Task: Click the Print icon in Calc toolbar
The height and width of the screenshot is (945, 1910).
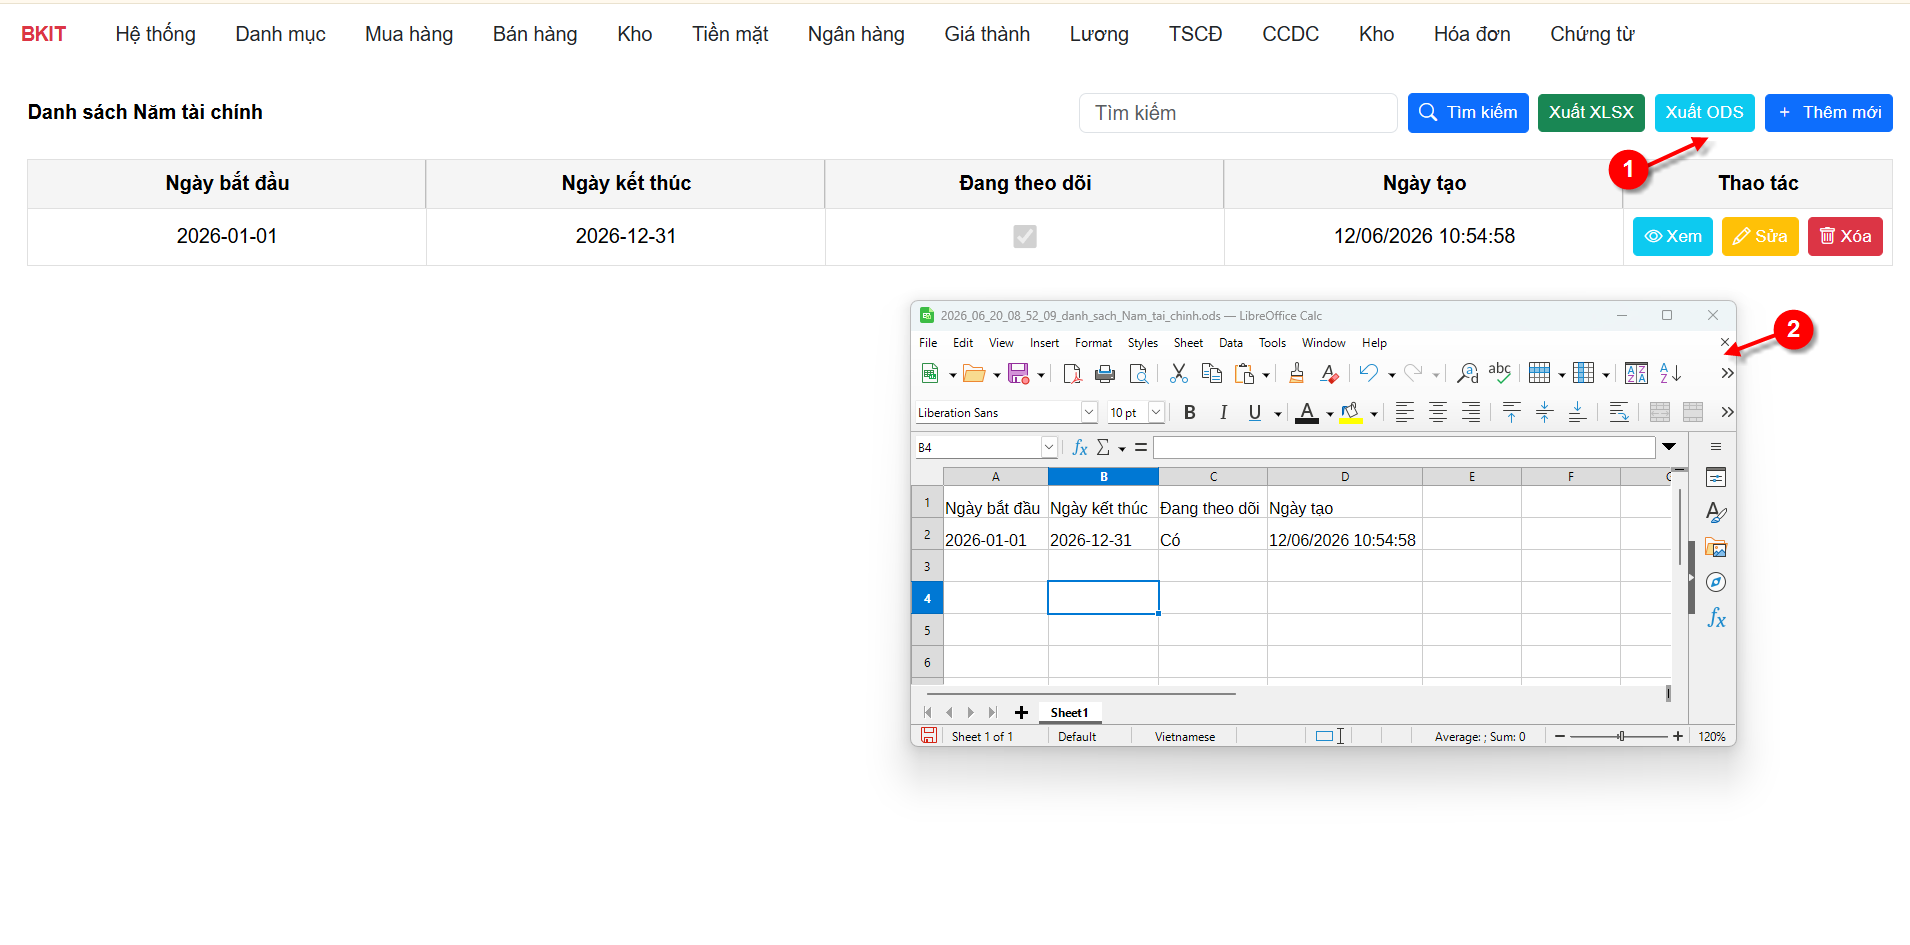Action: 1105,374
